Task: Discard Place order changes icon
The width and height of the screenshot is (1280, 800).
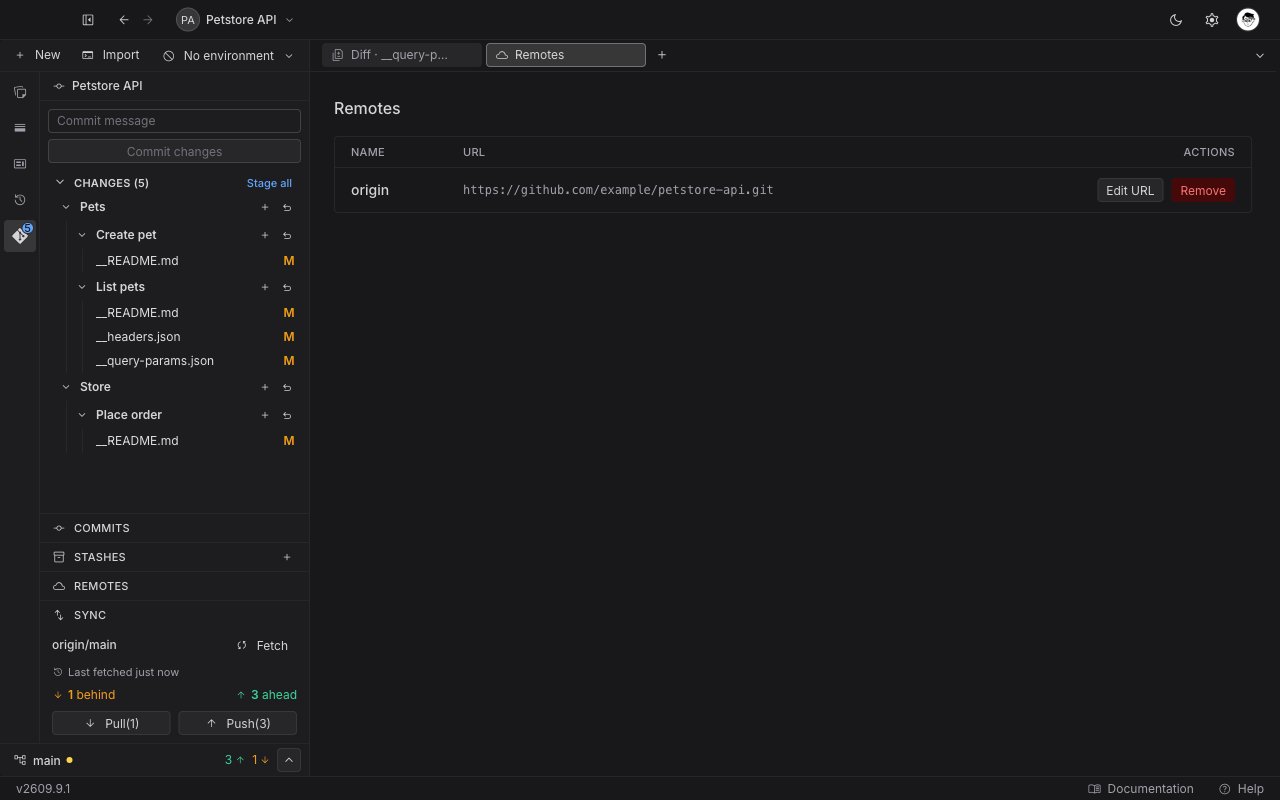Action: [287, 415]
